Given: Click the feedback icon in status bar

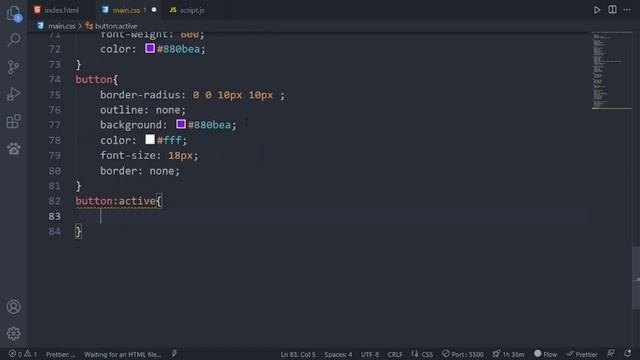Looking at the screenshot, I should click(x=611, y=353).
